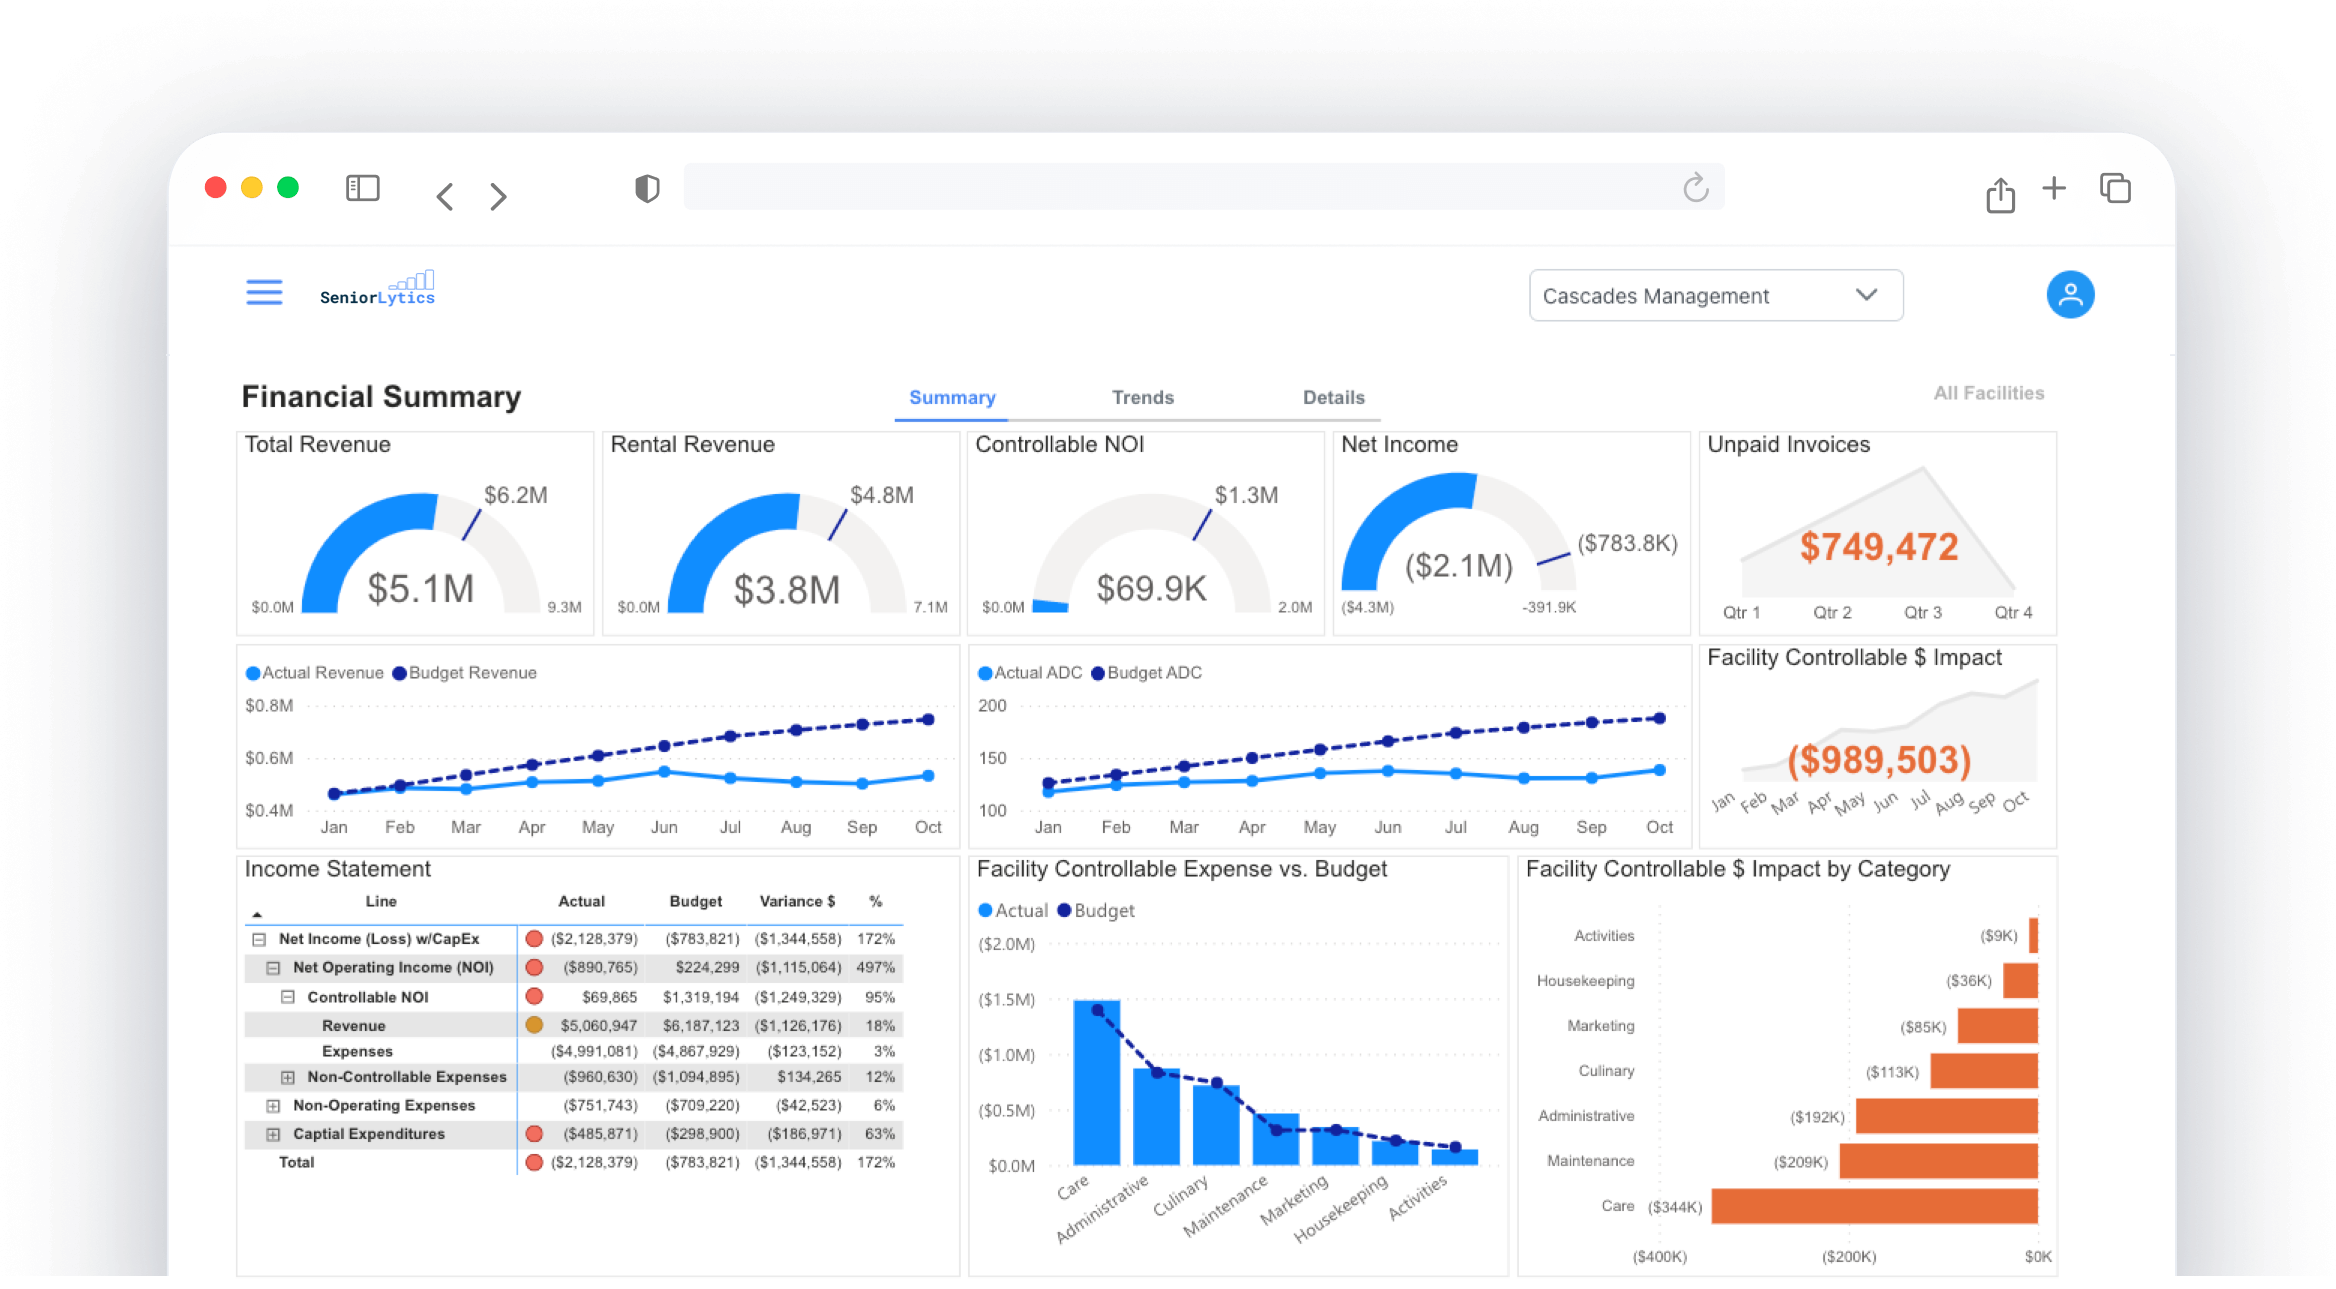Screen dimensions: 2336x1289
Task: Go back with browser back arrow
Action: click(x=445, y=196)
